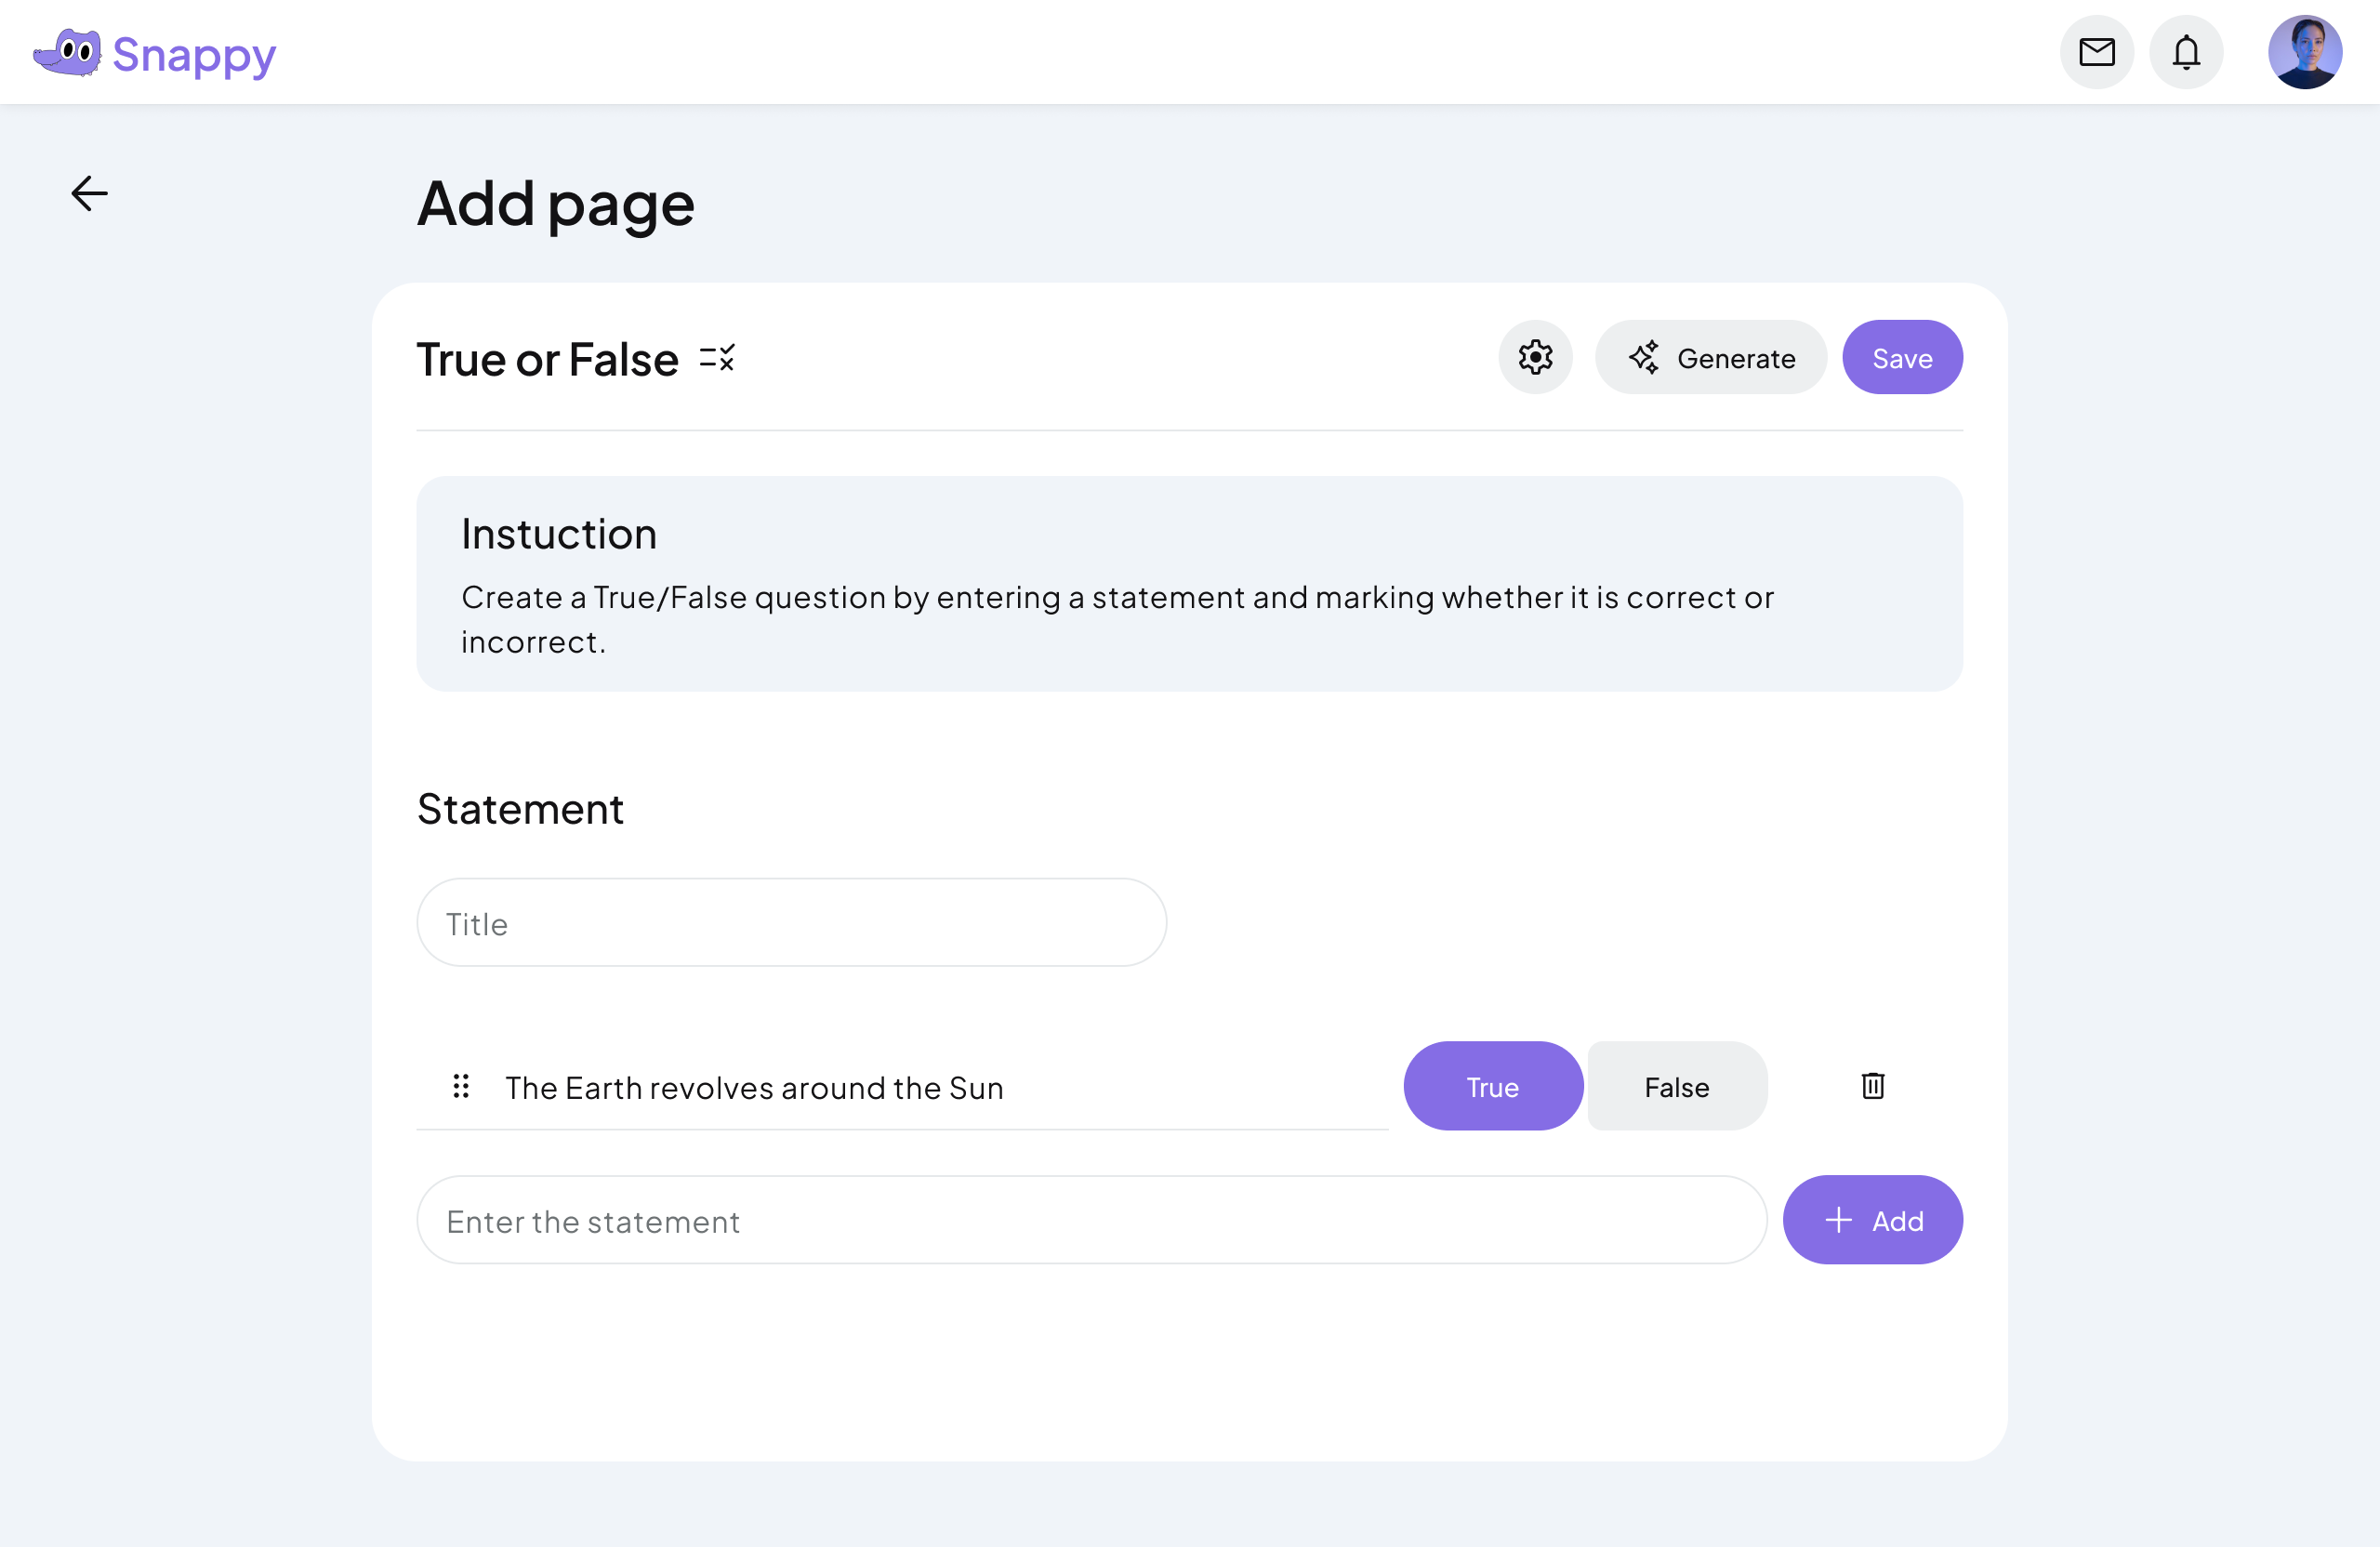Viewport: 2380px width, 1547px height.
Task: Open the mail inbox icon
Action: tap(2096, 52)
